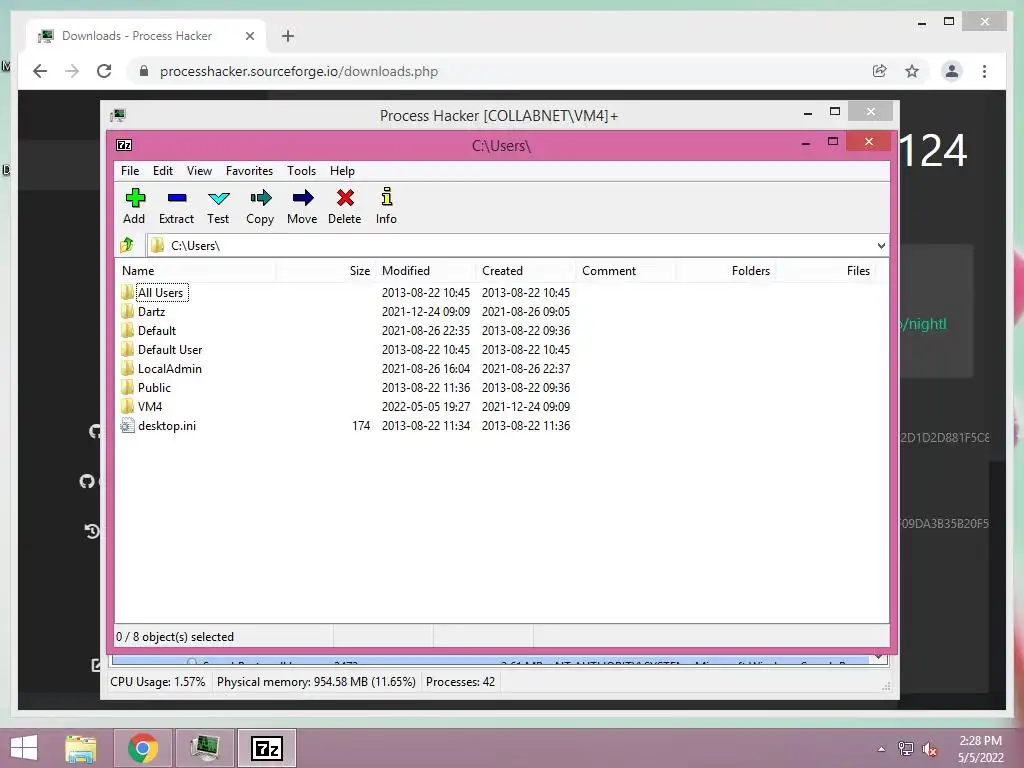
Task: Select the LocalAdmin folder
Action: point(170,369)
